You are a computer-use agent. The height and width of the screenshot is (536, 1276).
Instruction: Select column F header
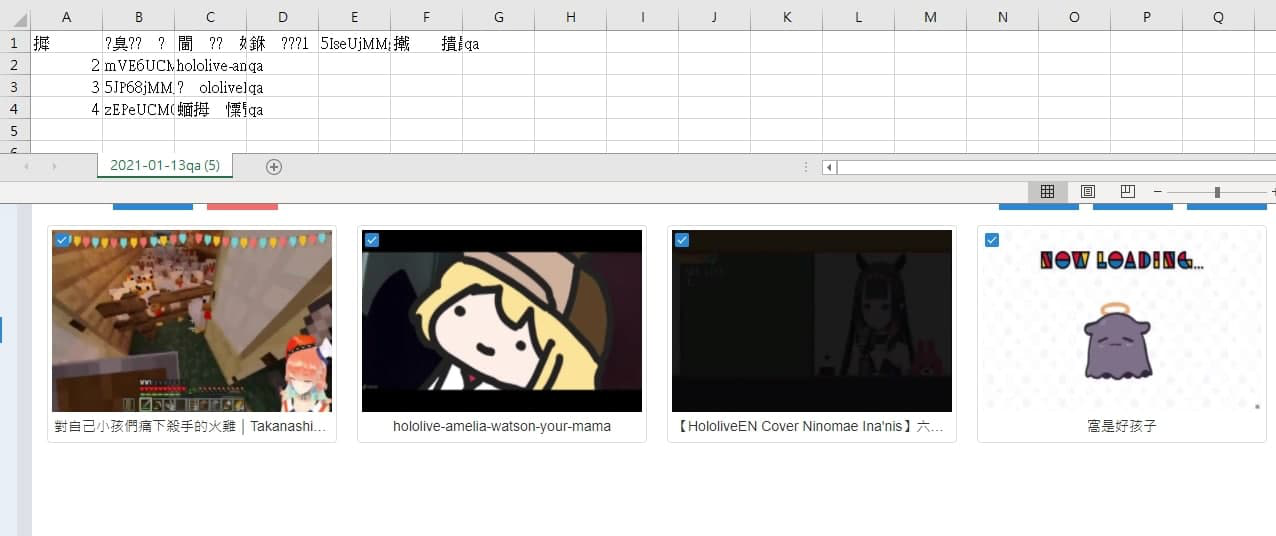coord(426,17)
